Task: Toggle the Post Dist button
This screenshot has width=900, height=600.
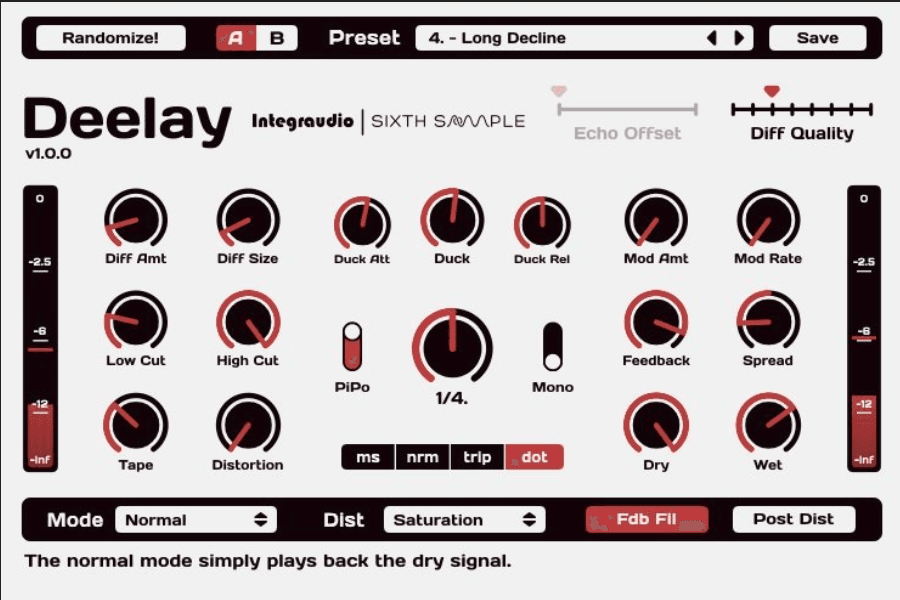Action: (793, 519)
